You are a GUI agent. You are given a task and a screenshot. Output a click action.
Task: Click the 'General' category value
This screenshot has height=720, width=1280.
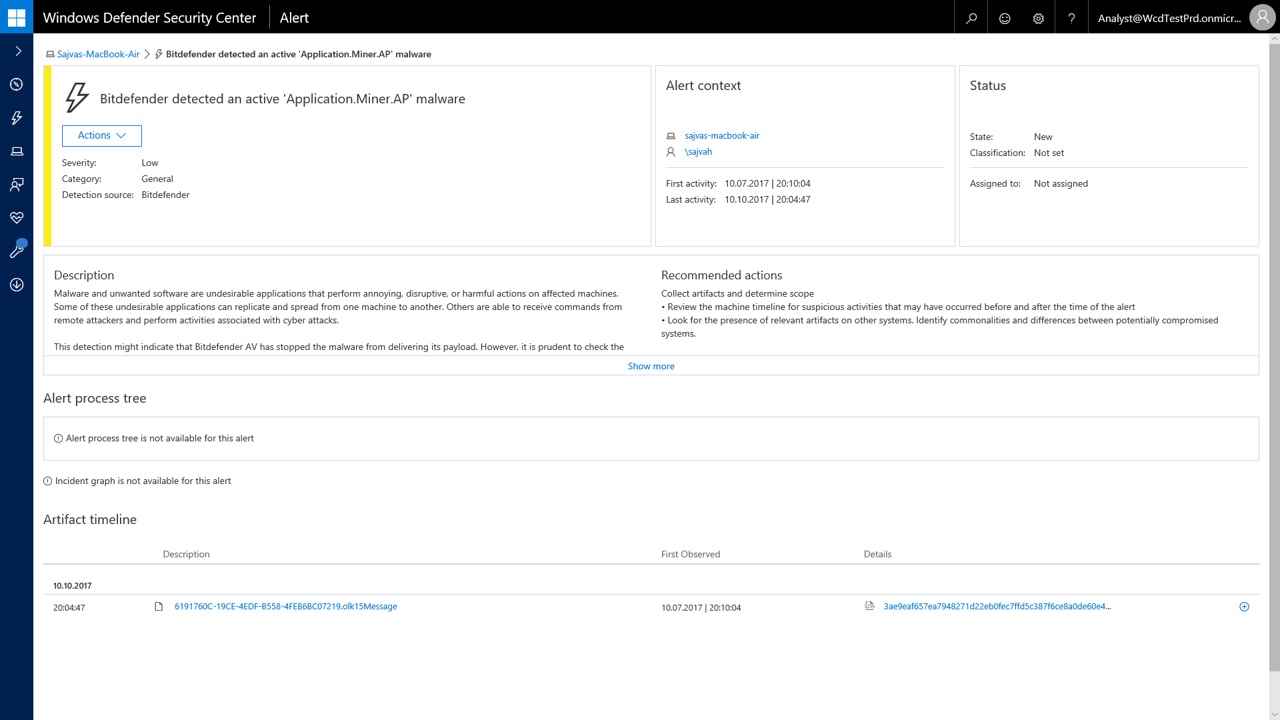pyautogui.click(x=157, y=179)
